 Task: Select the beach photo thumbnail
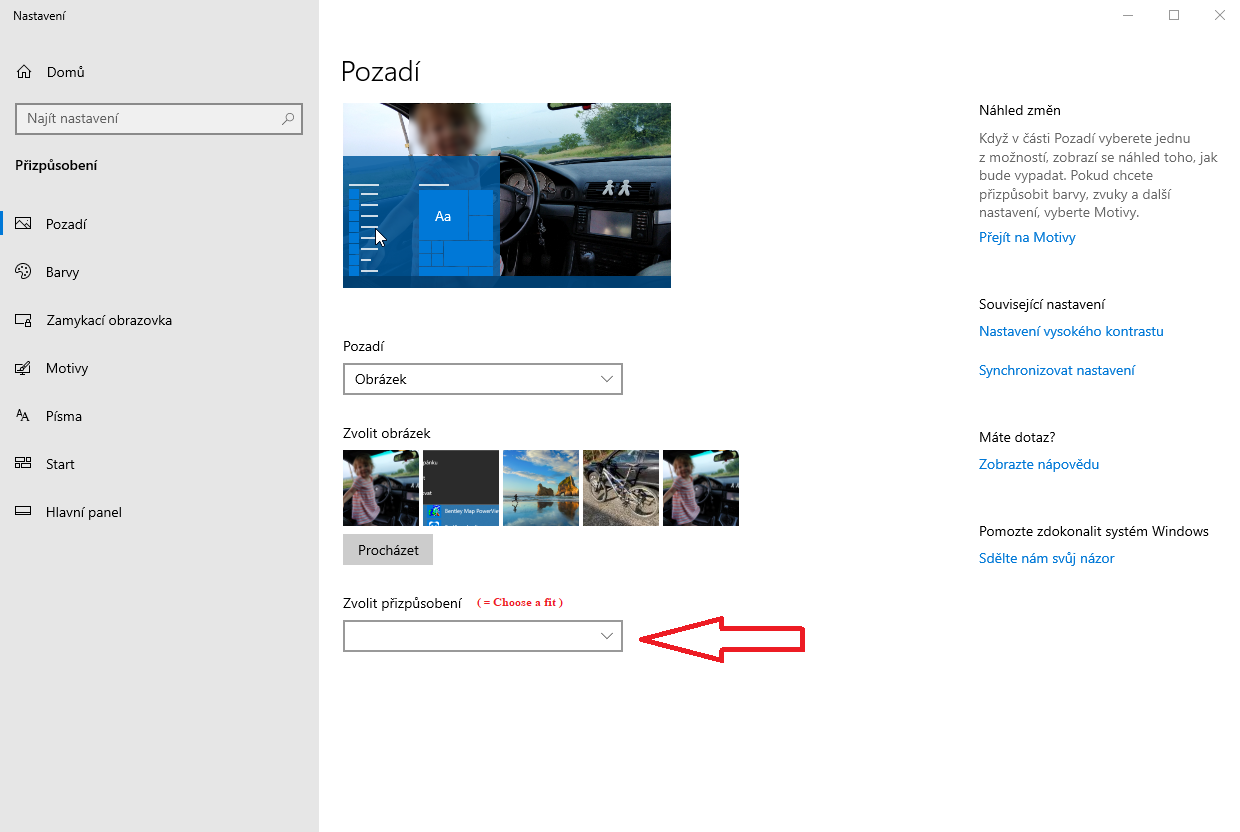540,488
